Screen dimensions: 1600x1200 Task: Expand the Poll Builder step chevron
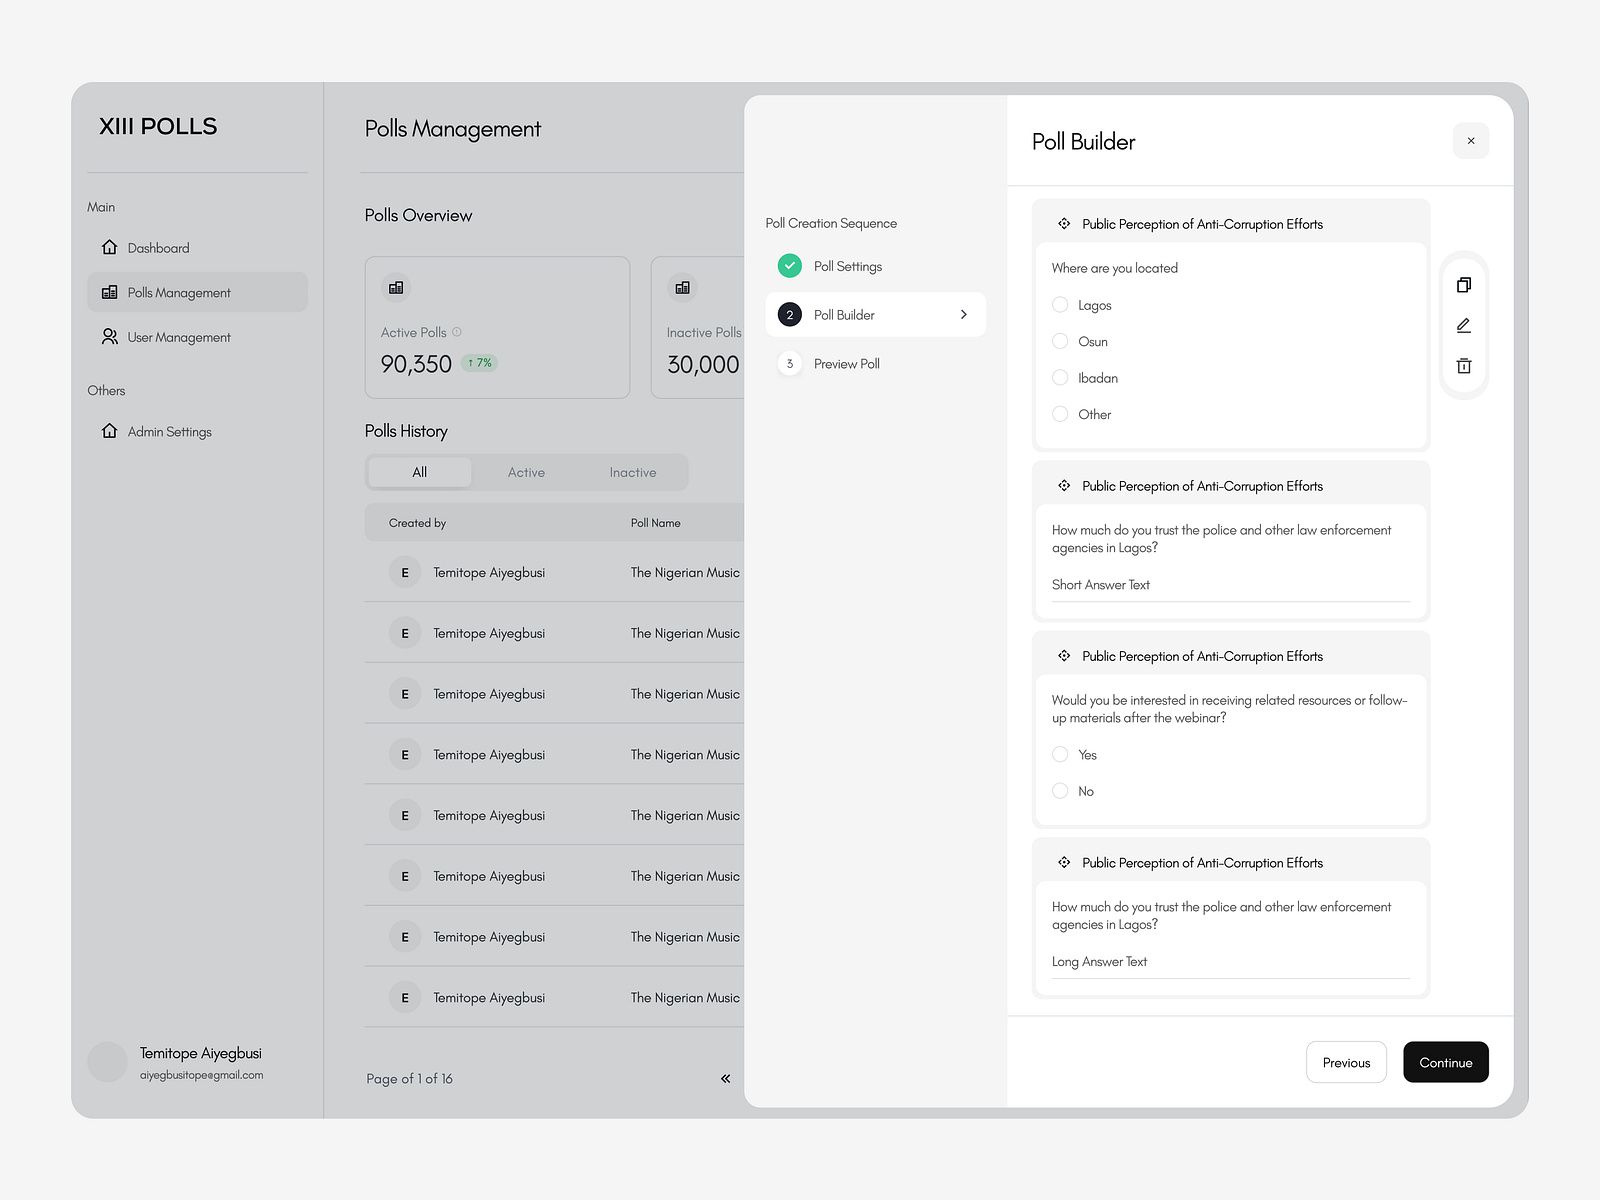963,314
